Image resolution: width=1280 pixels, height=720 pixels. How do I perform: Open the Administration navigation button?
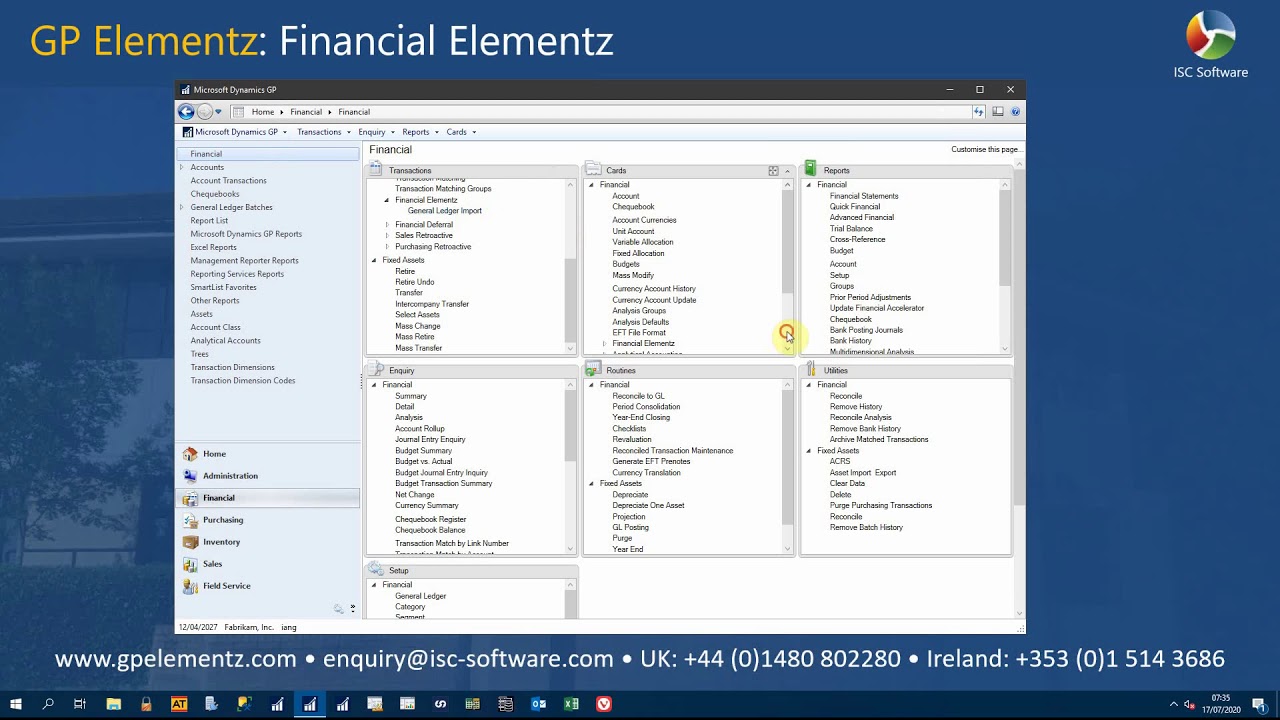click(x=268, y=476)
